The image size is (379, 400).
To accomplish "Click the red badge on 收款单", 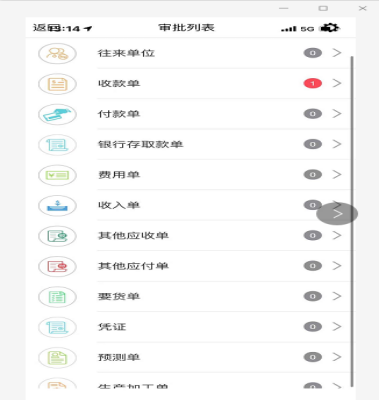I will click(x=313, y=83).
